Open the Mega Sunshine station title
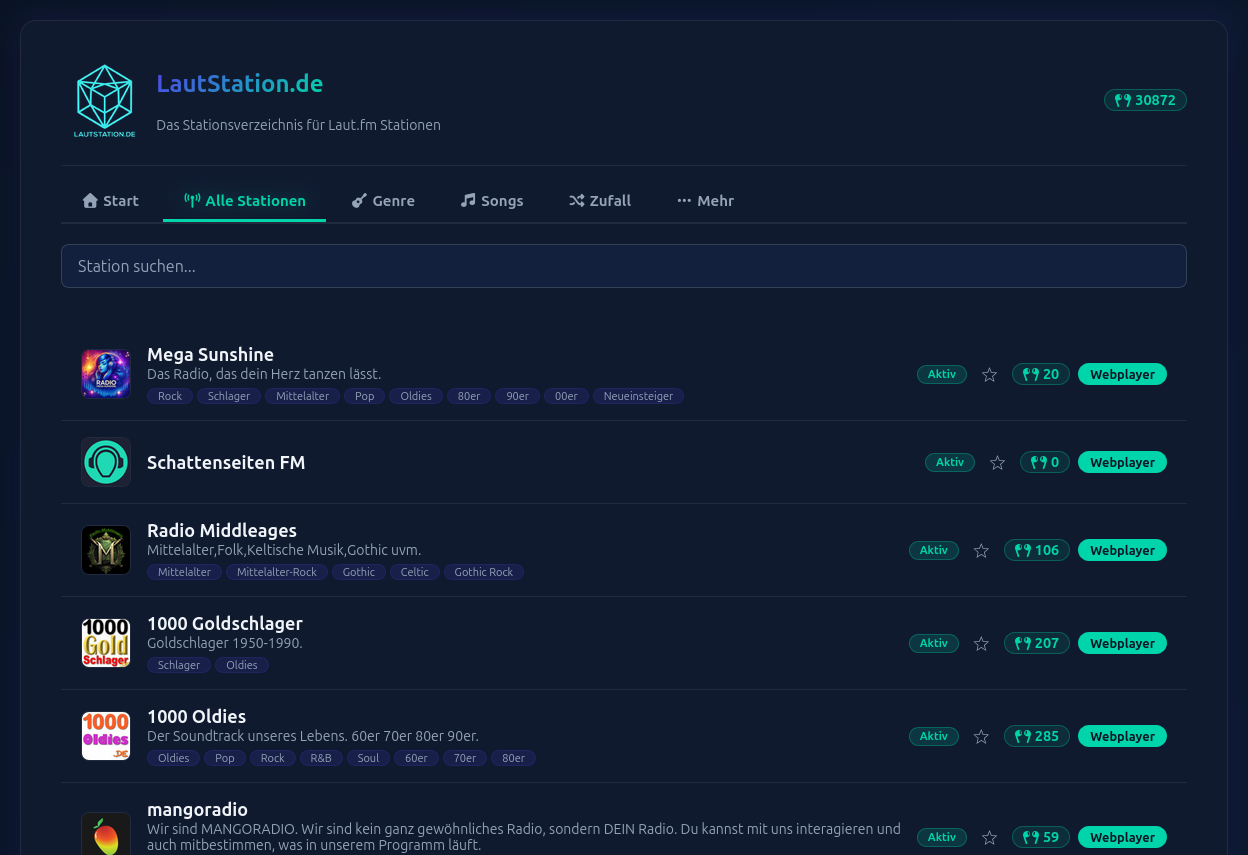 [210, 354]
